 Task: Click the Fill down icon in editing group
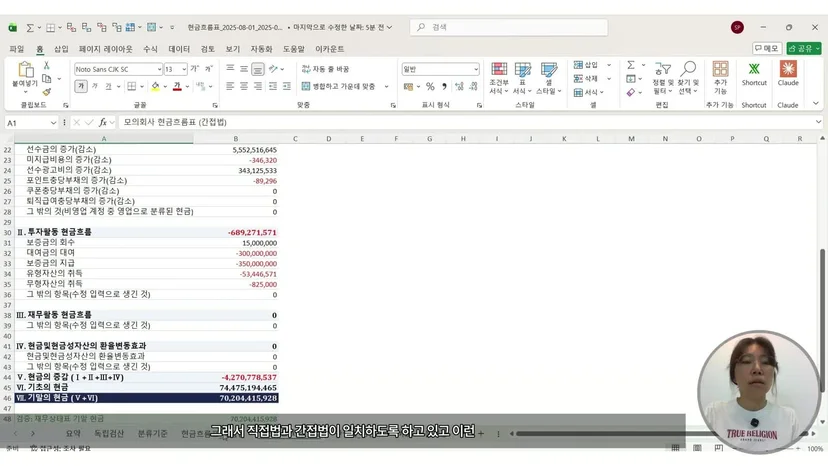(x=631, y=79)
